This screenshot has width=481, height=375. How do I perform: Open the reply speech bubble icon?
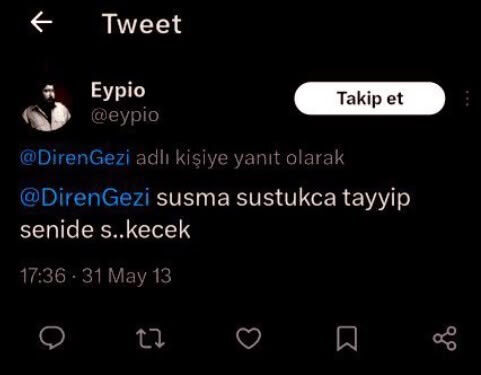click(52, 338)
